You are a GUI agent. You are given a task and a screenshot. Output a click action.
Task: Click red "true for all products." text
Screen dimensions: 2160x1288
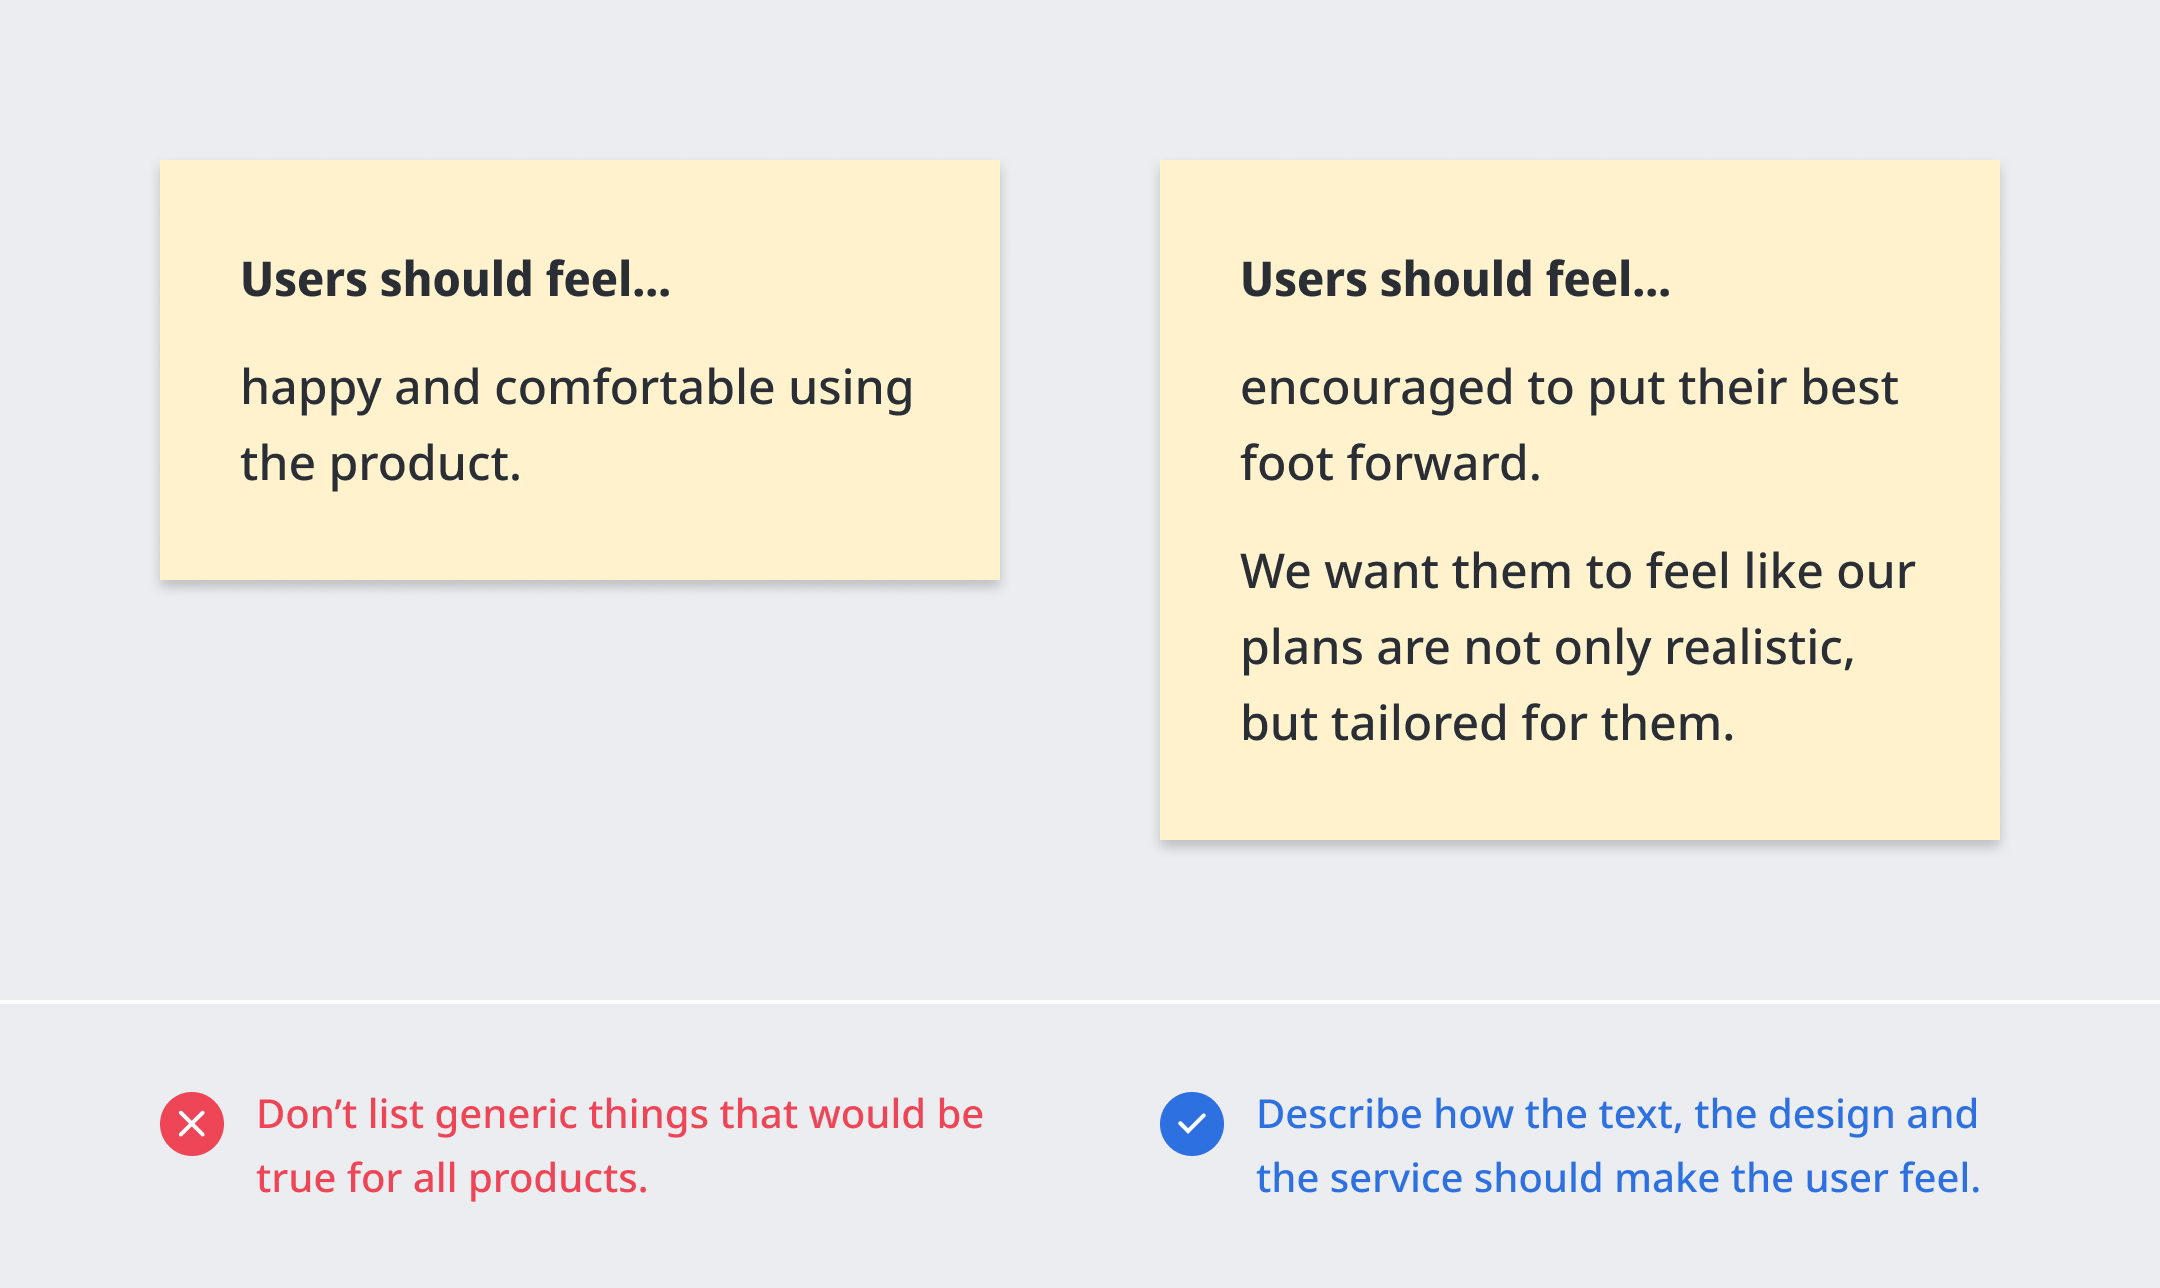tap(452, 1178)
